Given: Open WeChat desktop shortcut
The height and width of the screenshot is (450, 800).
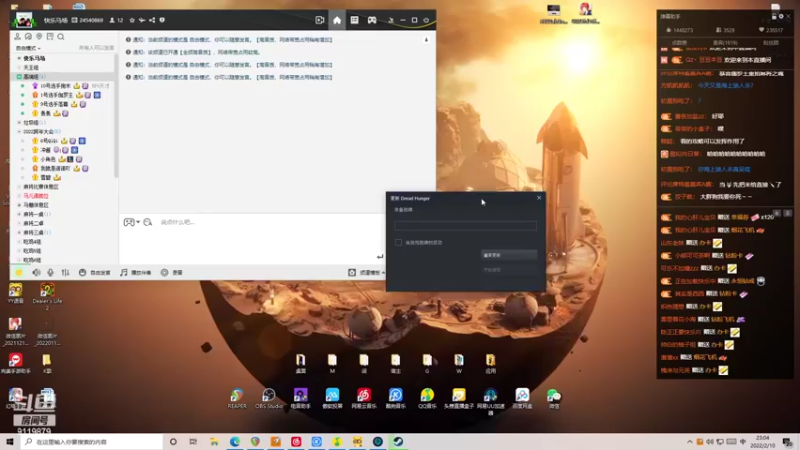Looking at the screenshot, I should (554, 398).
